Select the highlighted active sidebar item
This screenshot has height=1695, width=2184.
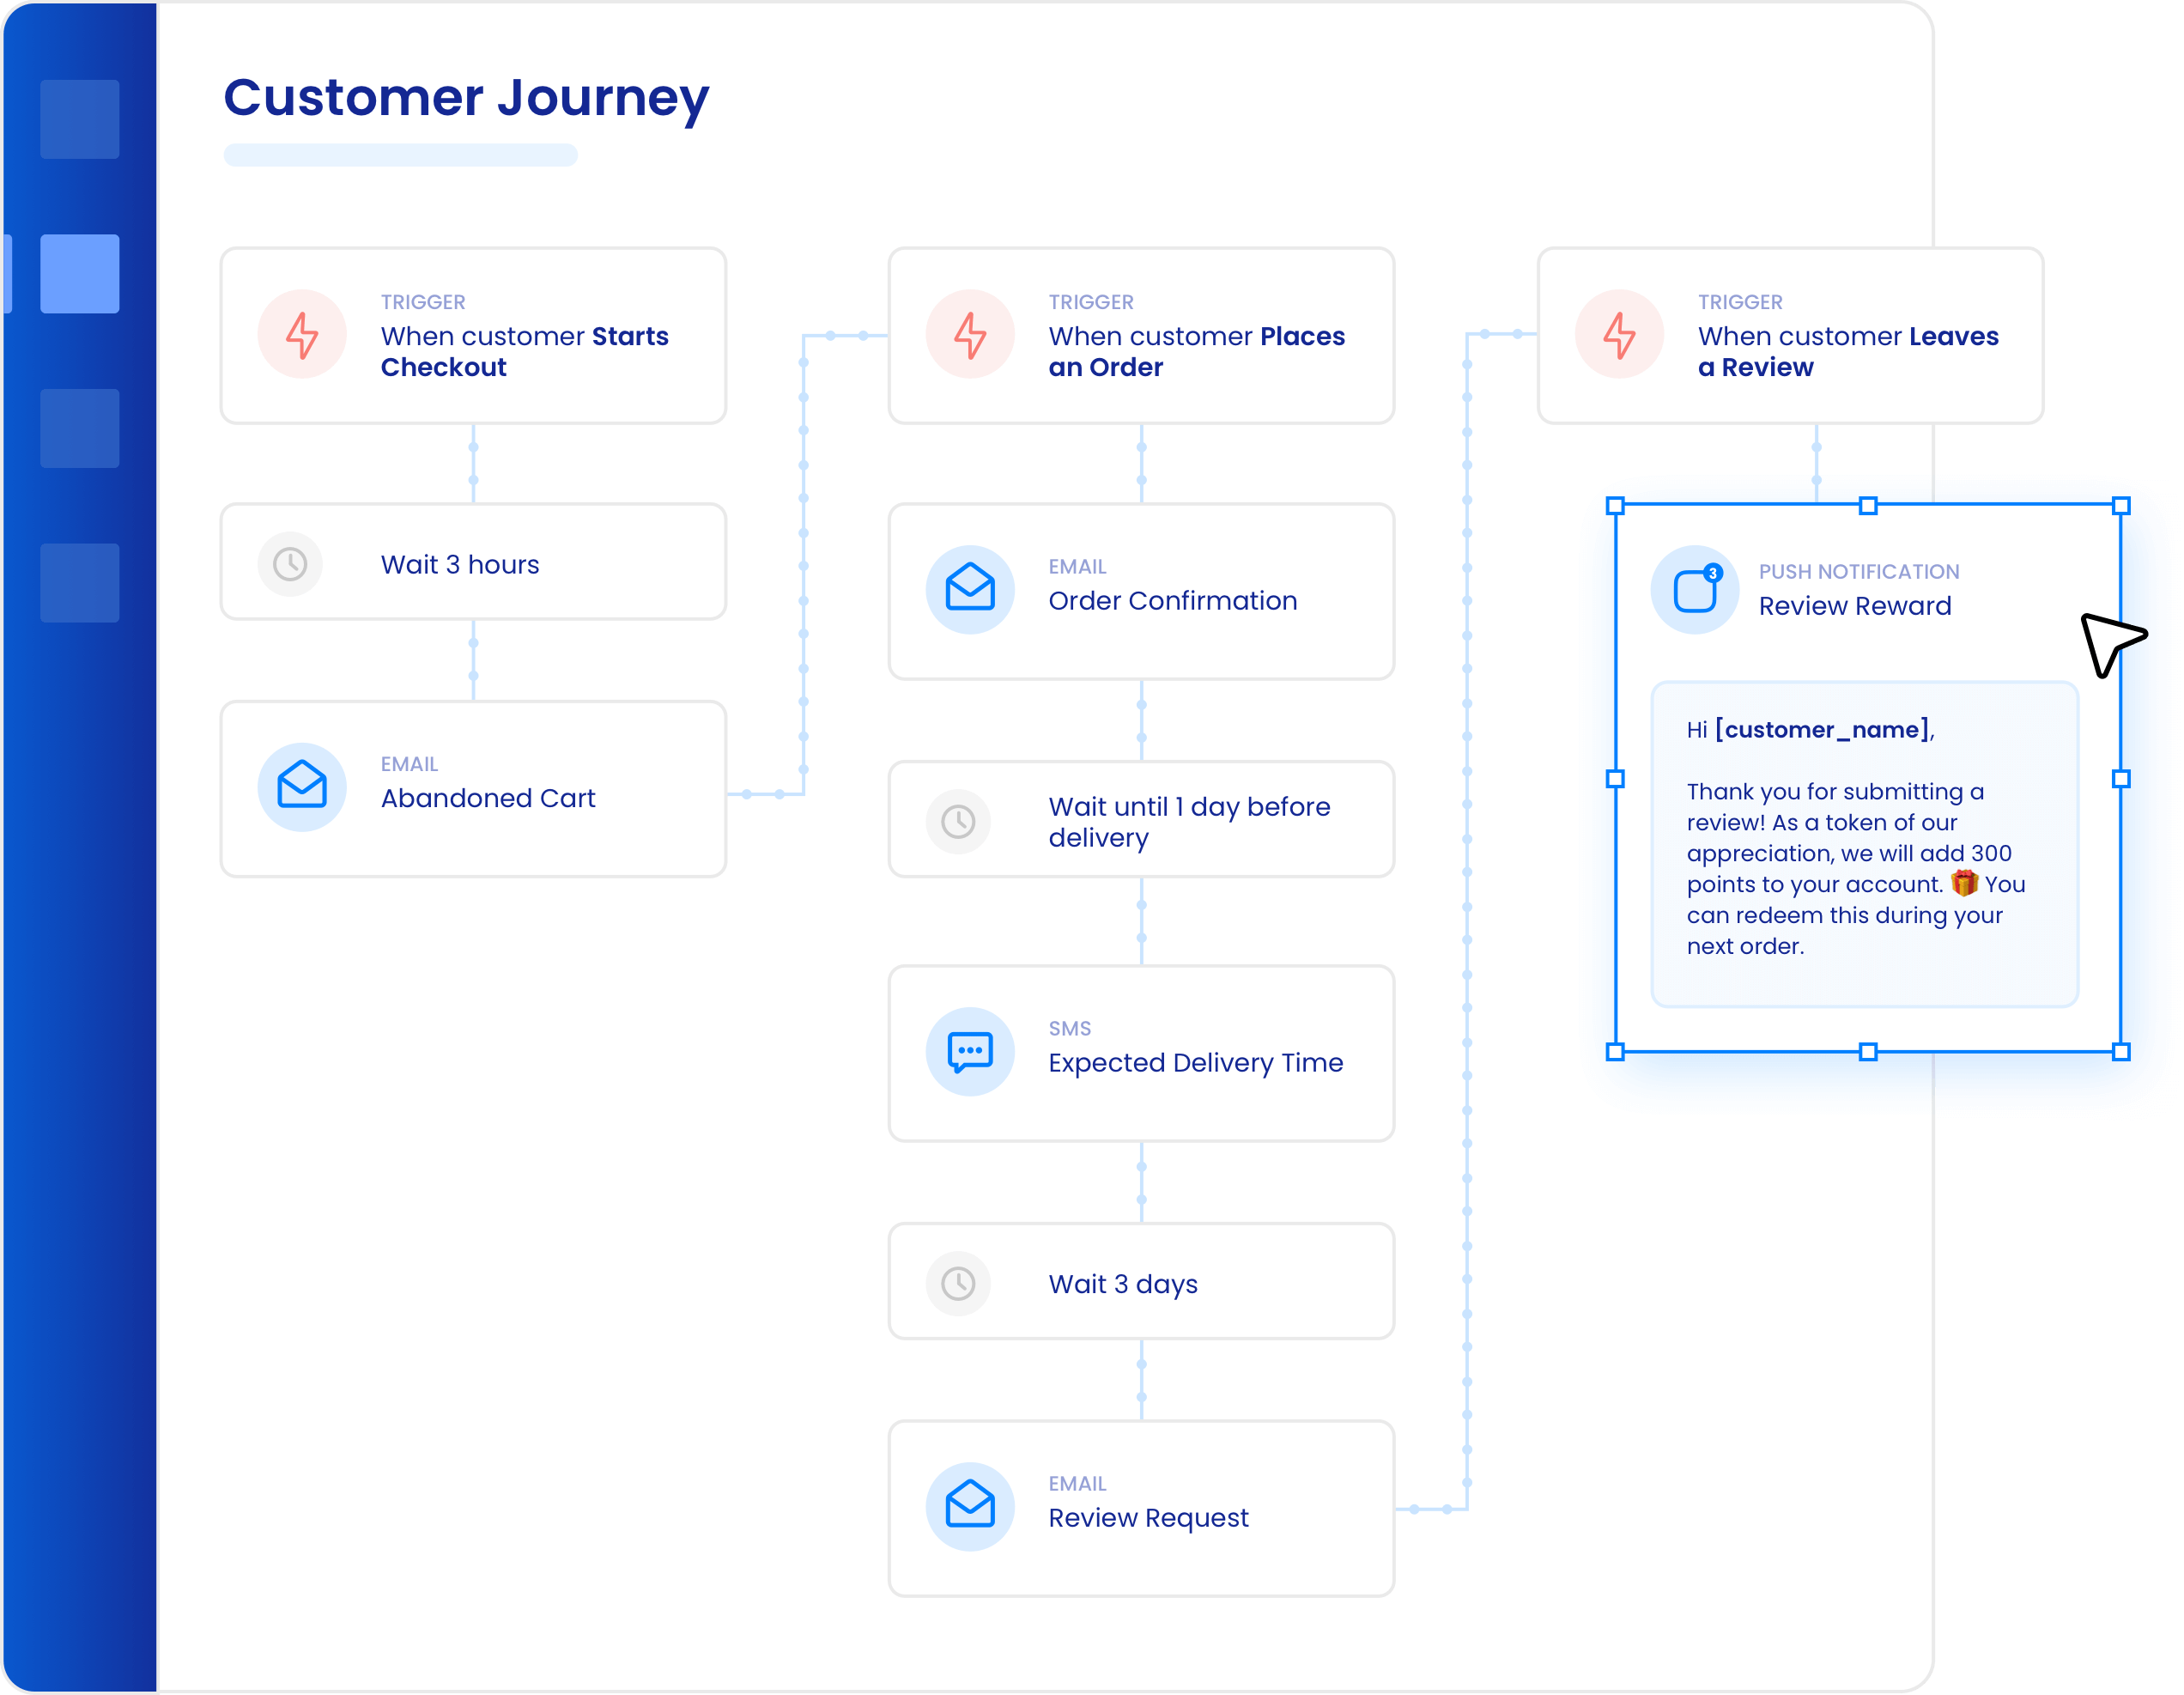pyautogui.click(x=80, y=274)
